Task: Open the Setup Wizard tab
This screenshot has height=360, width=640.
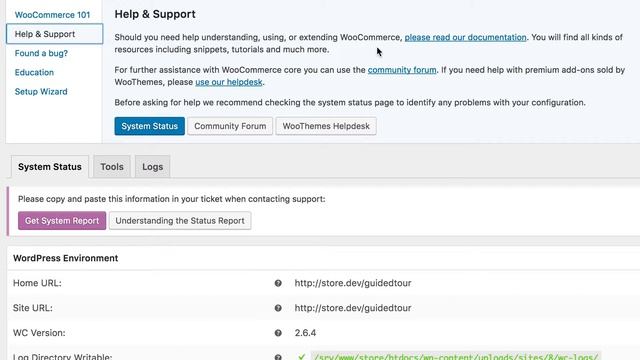Action: (41, 91)
